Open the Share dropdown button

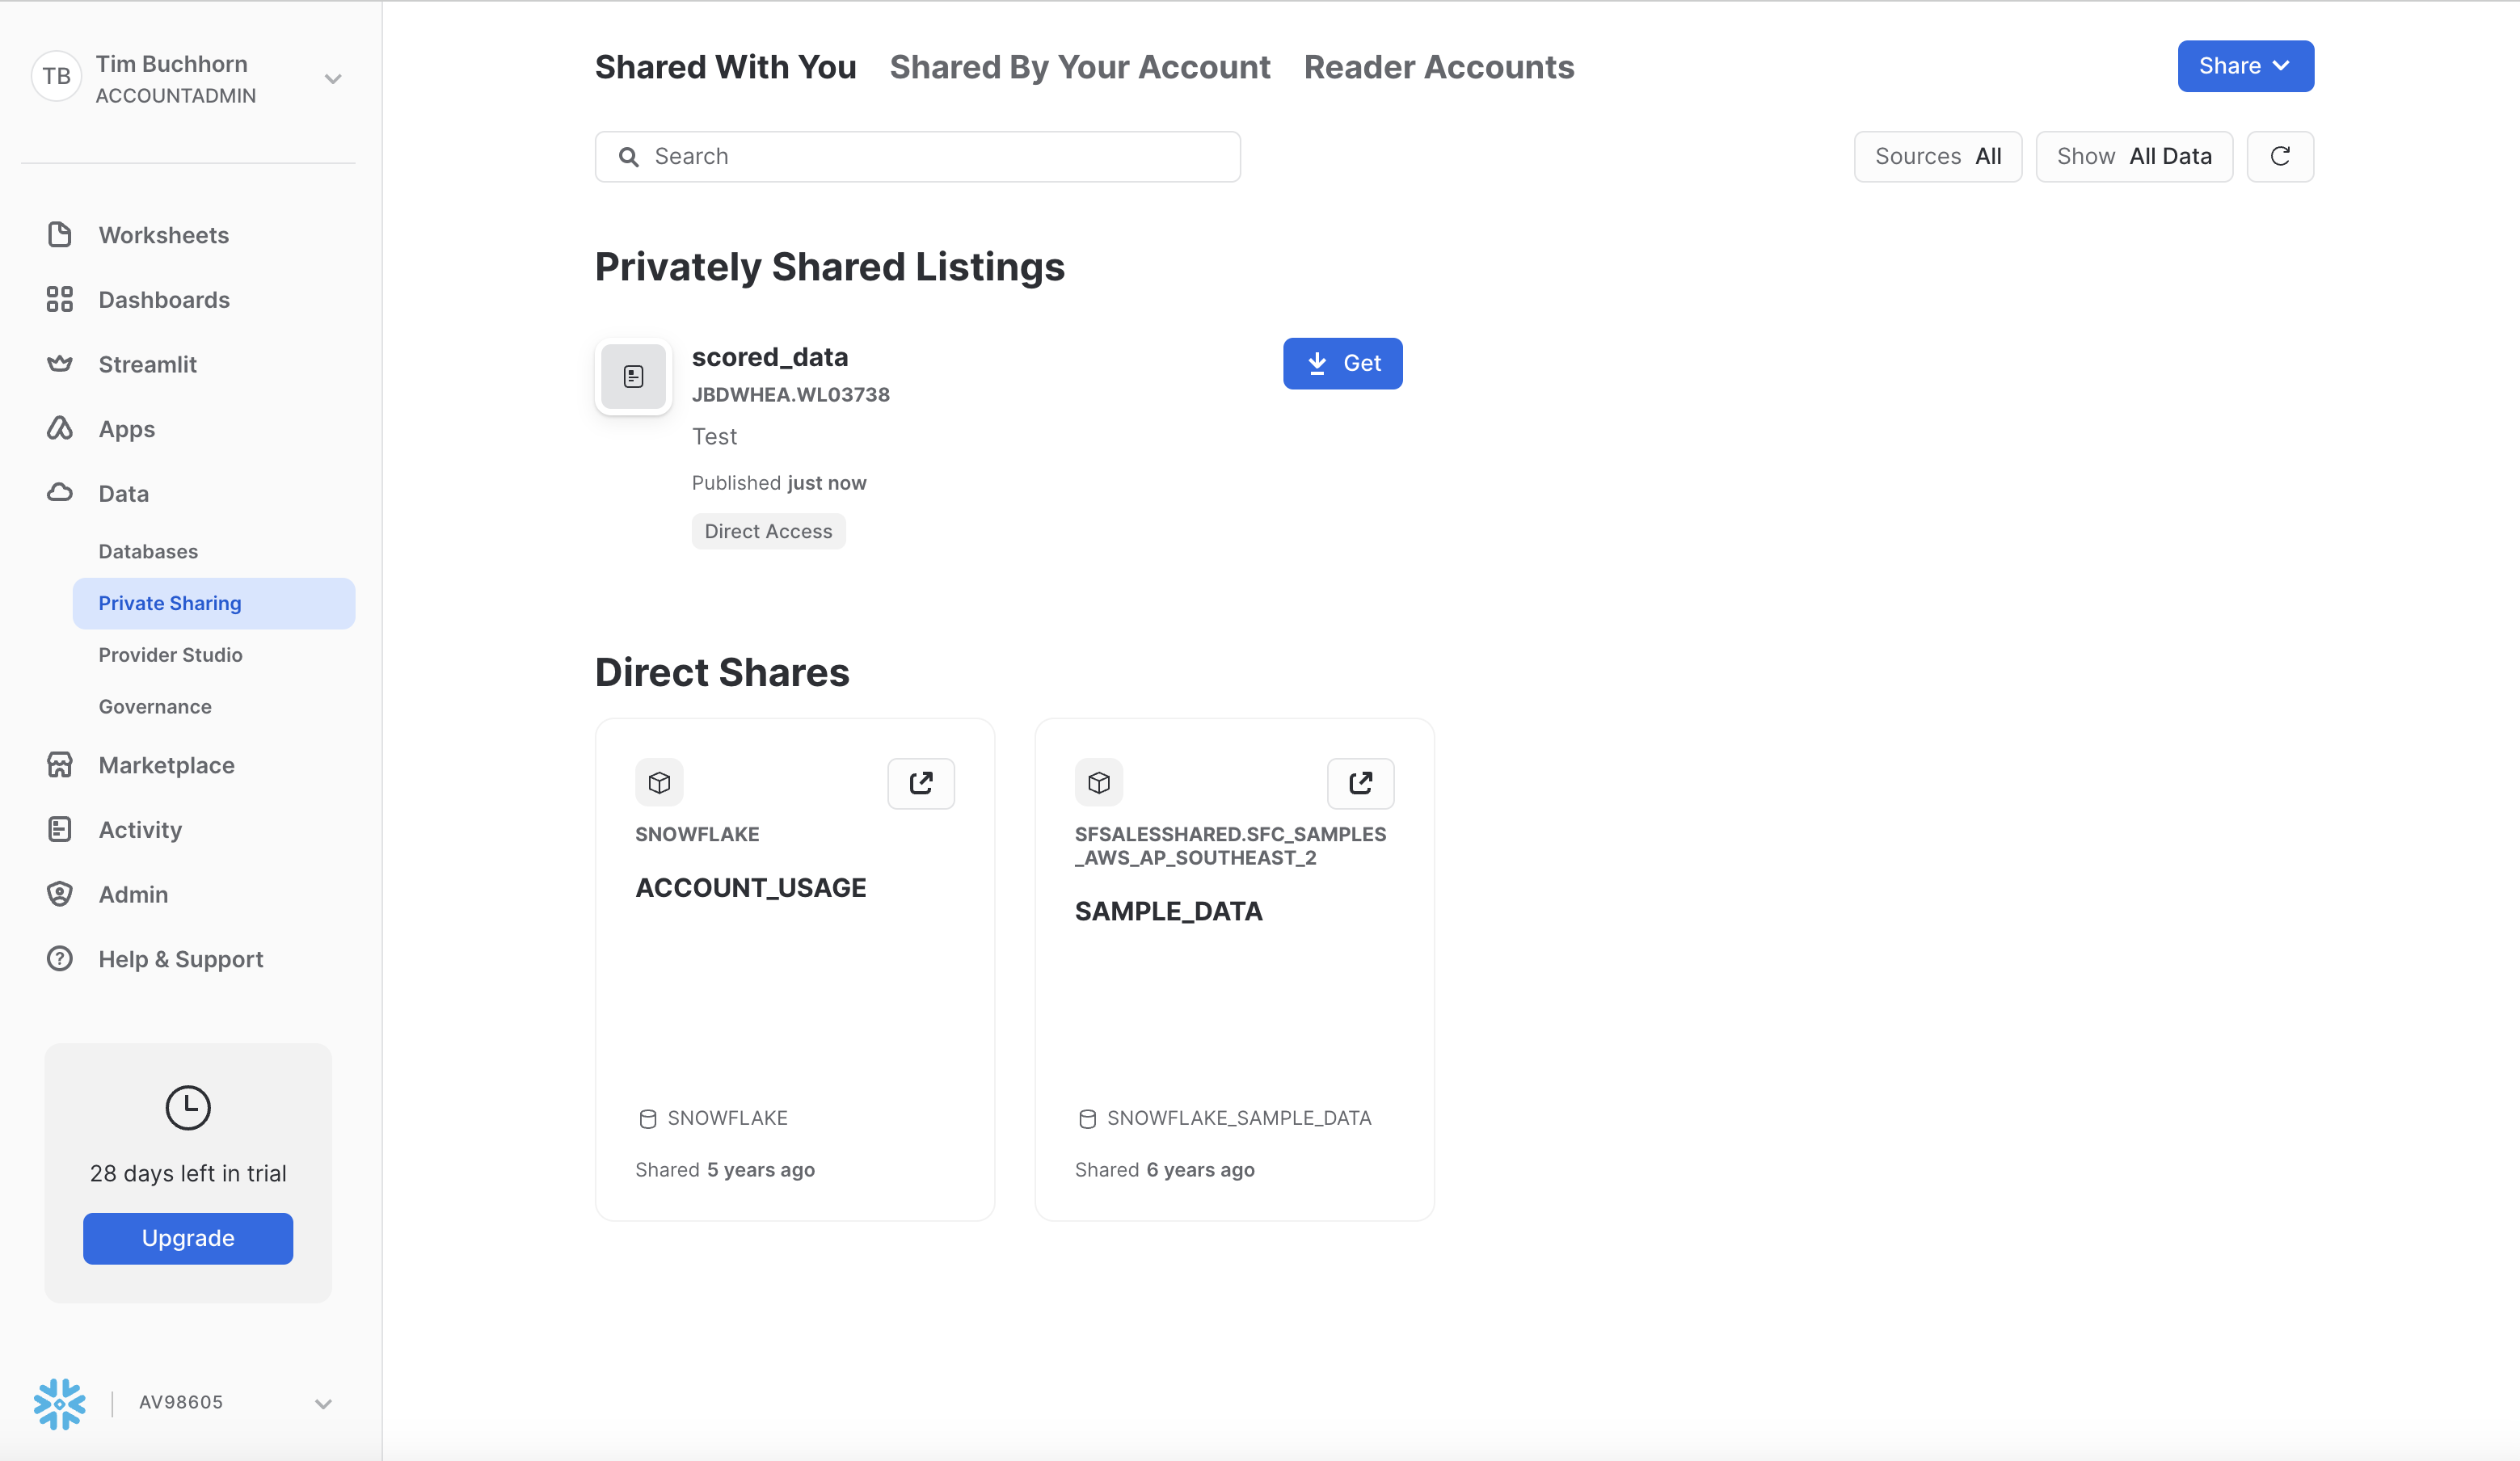[2244, 66]
